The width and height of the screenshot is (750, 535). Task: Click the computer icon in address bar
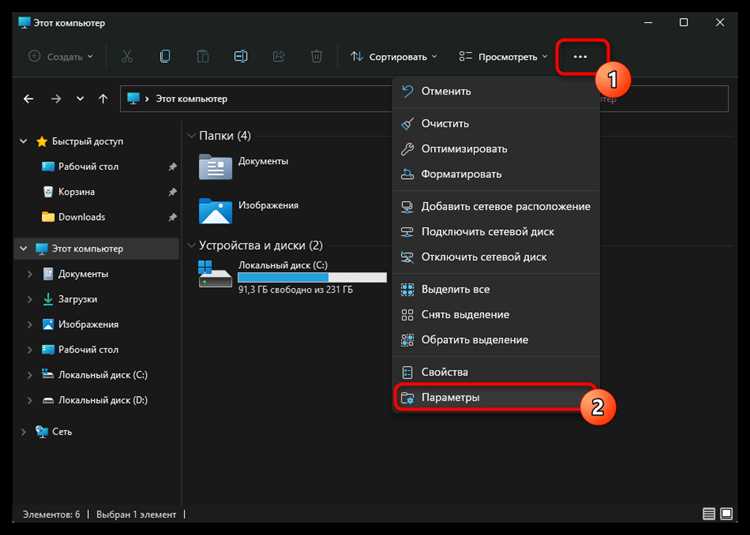coord(133,98)
